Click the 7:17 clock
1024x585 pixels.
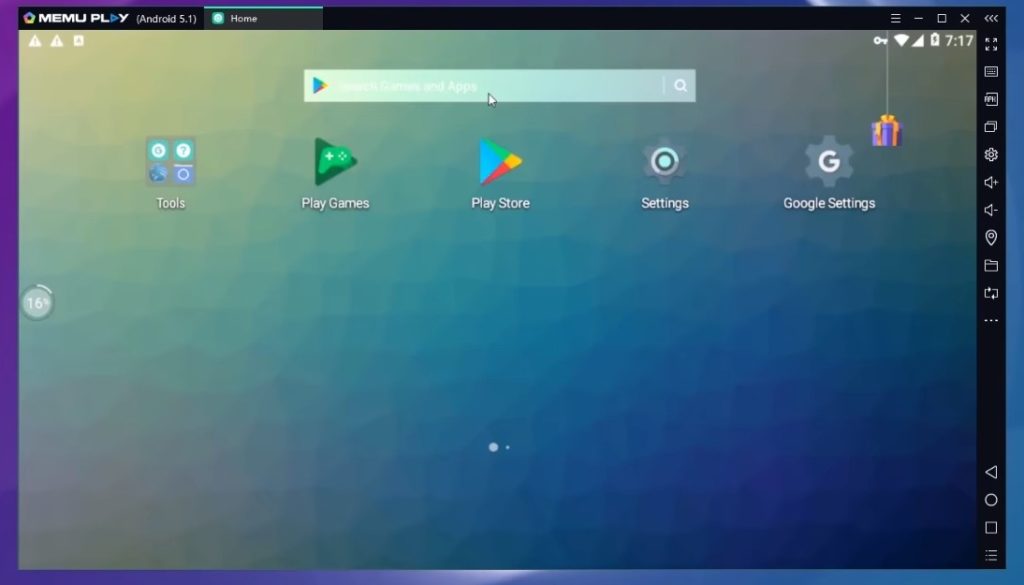959,40
